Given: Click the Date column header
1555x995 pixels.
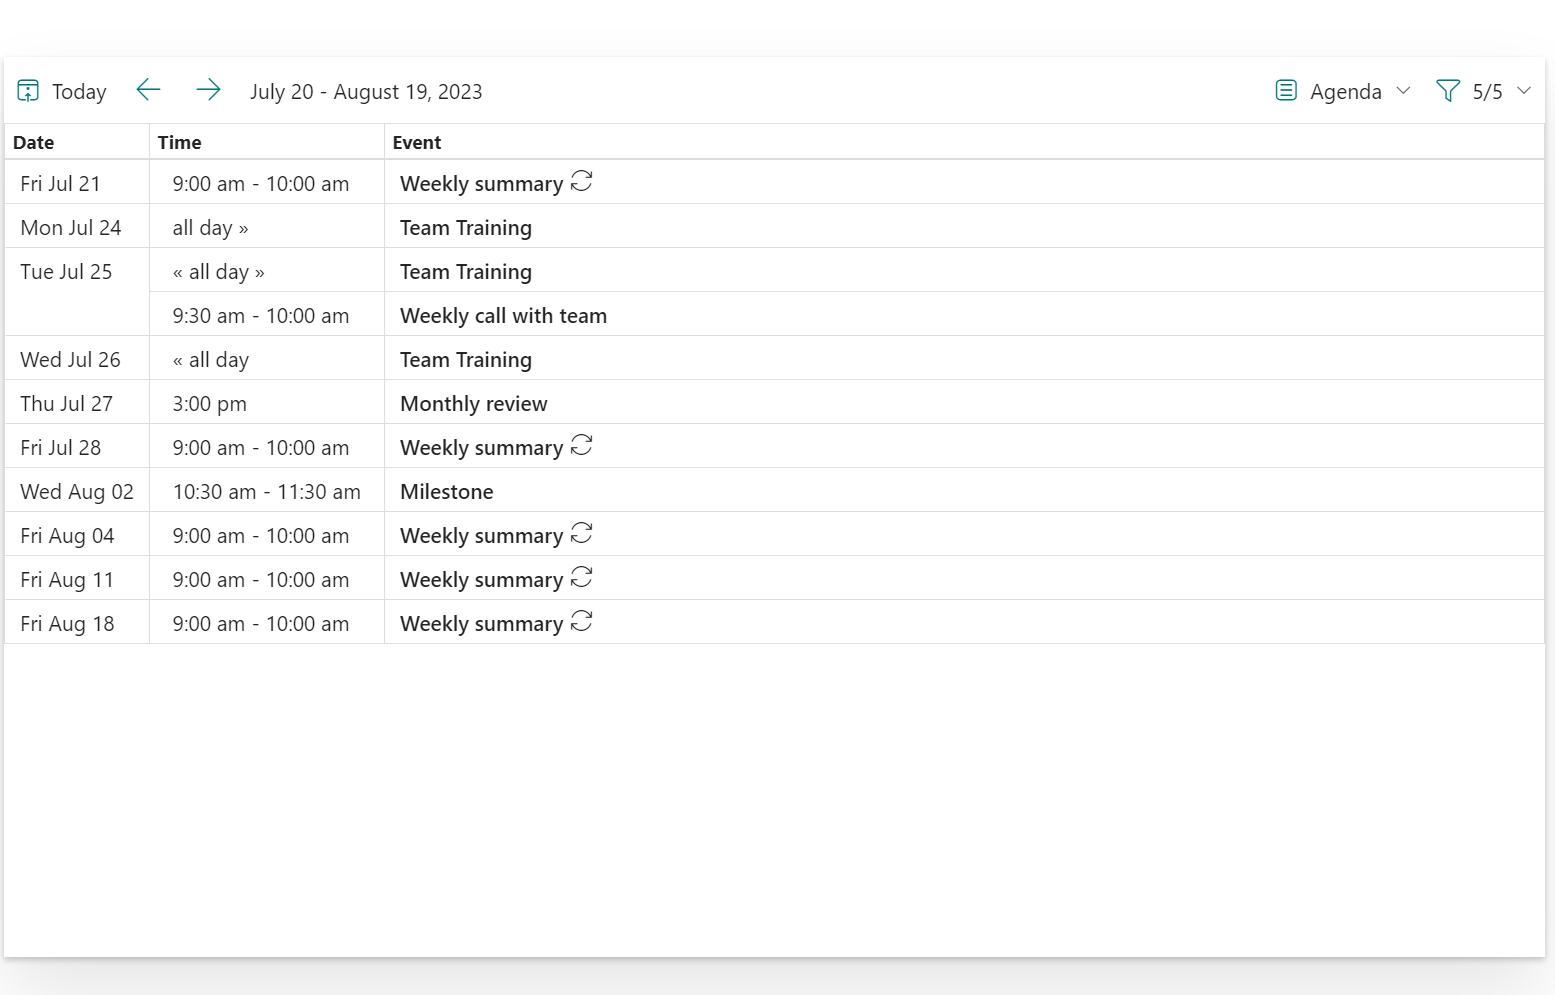Looking at the screenshot, I should pos(34,143).
